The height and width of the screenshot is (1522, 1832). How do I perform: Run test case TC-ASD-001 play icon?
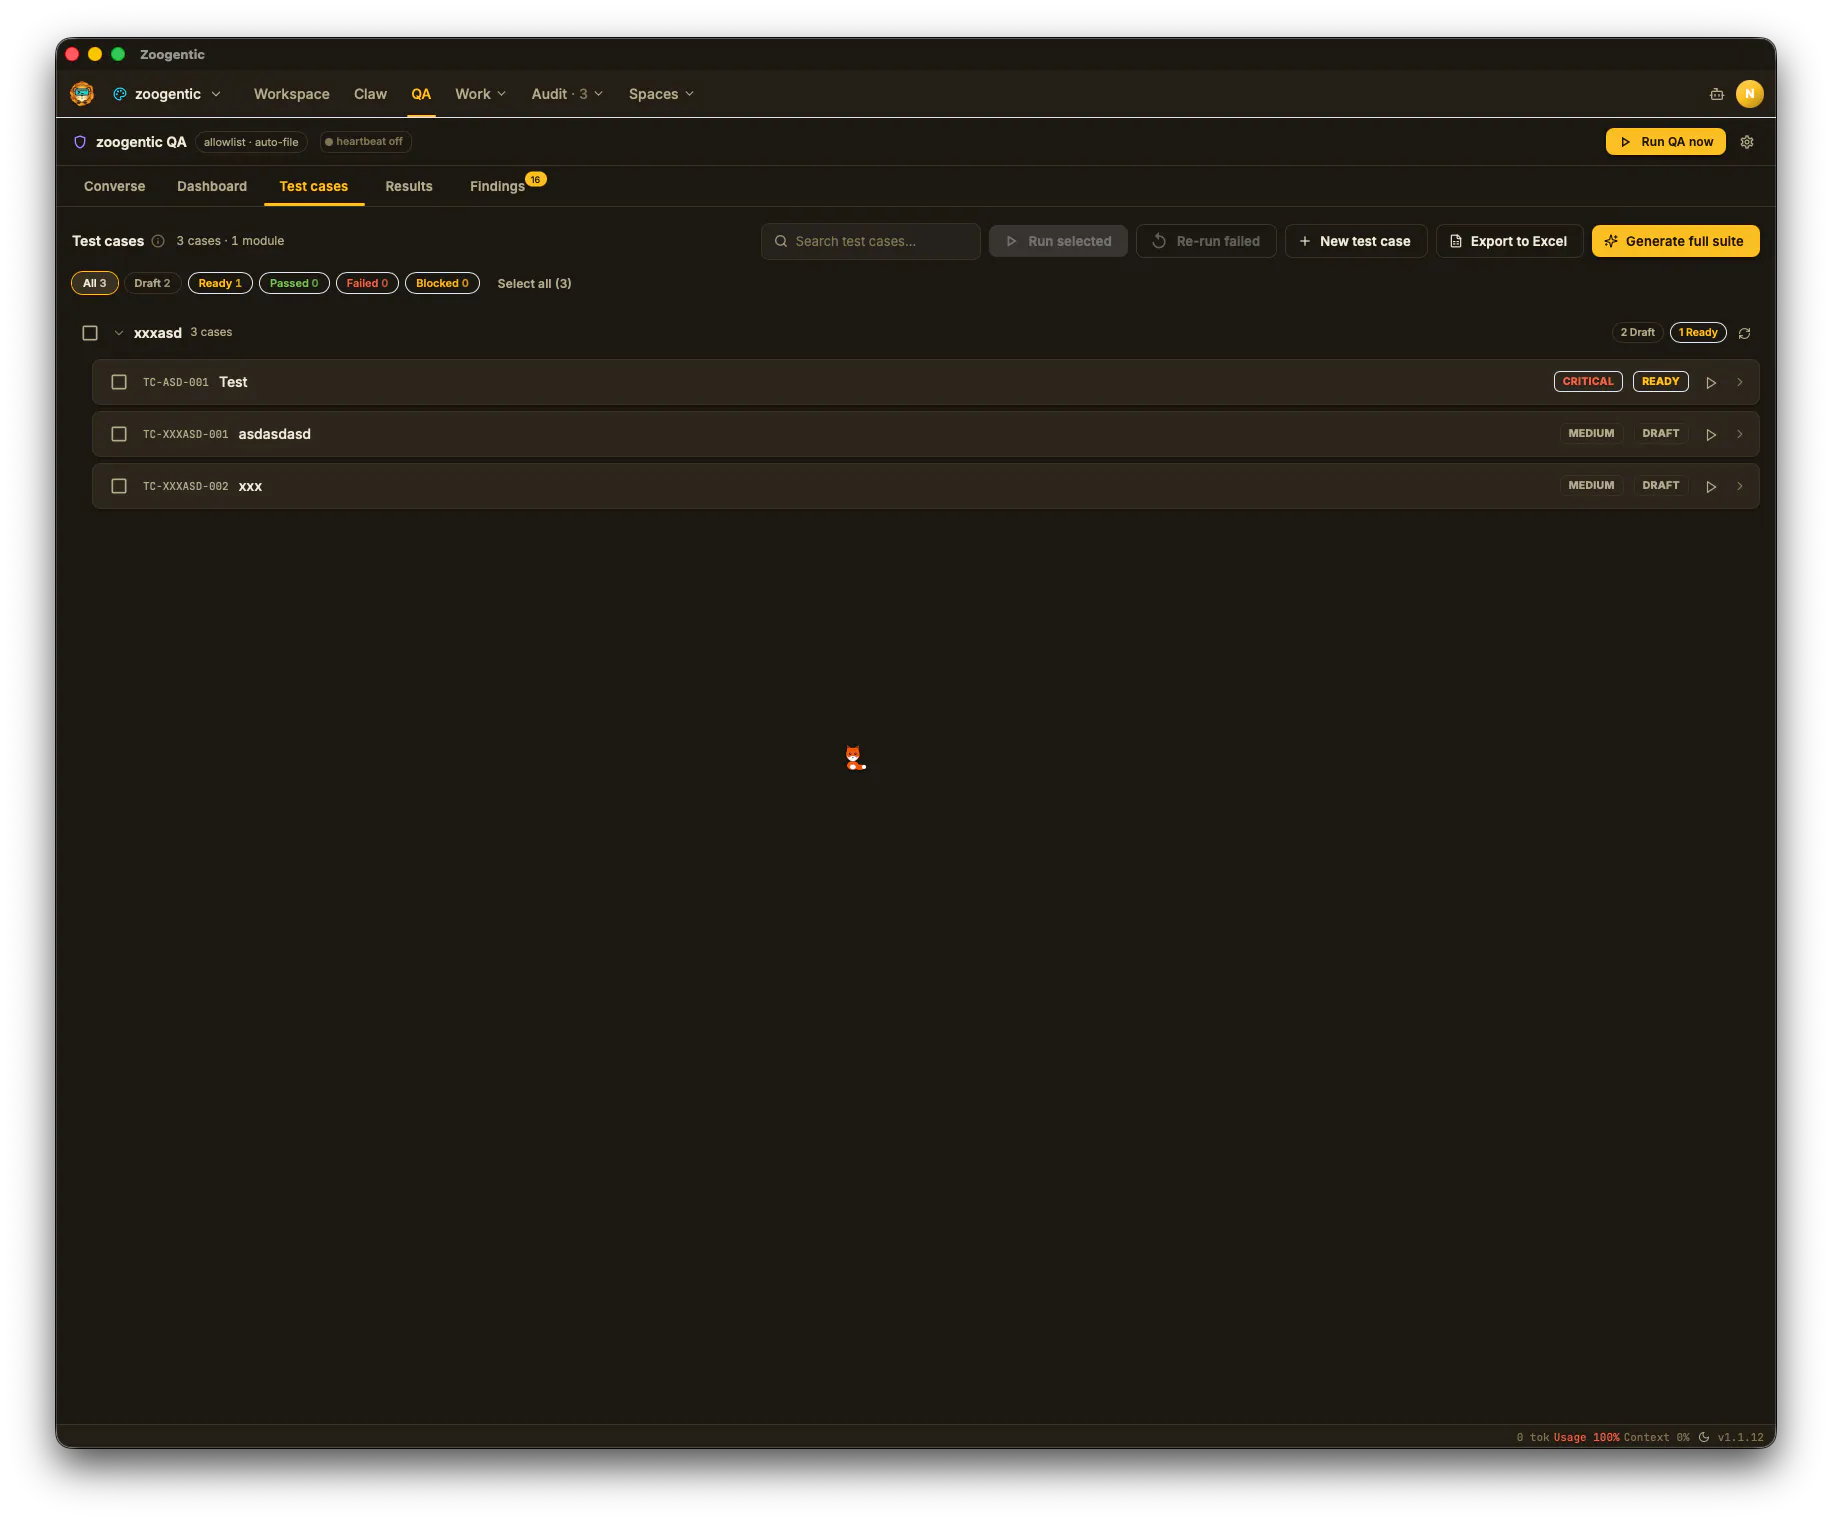point(1711,382)
